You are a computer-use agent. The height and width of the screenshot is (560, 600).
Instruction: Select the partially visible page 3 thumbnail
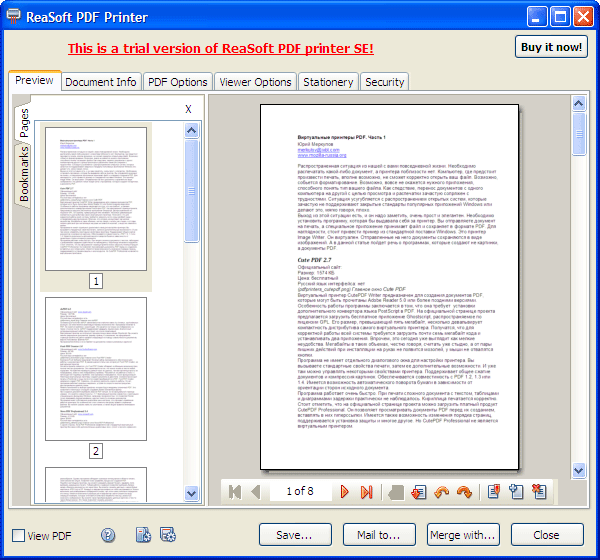pyautogui.click(x=96, y=485)
